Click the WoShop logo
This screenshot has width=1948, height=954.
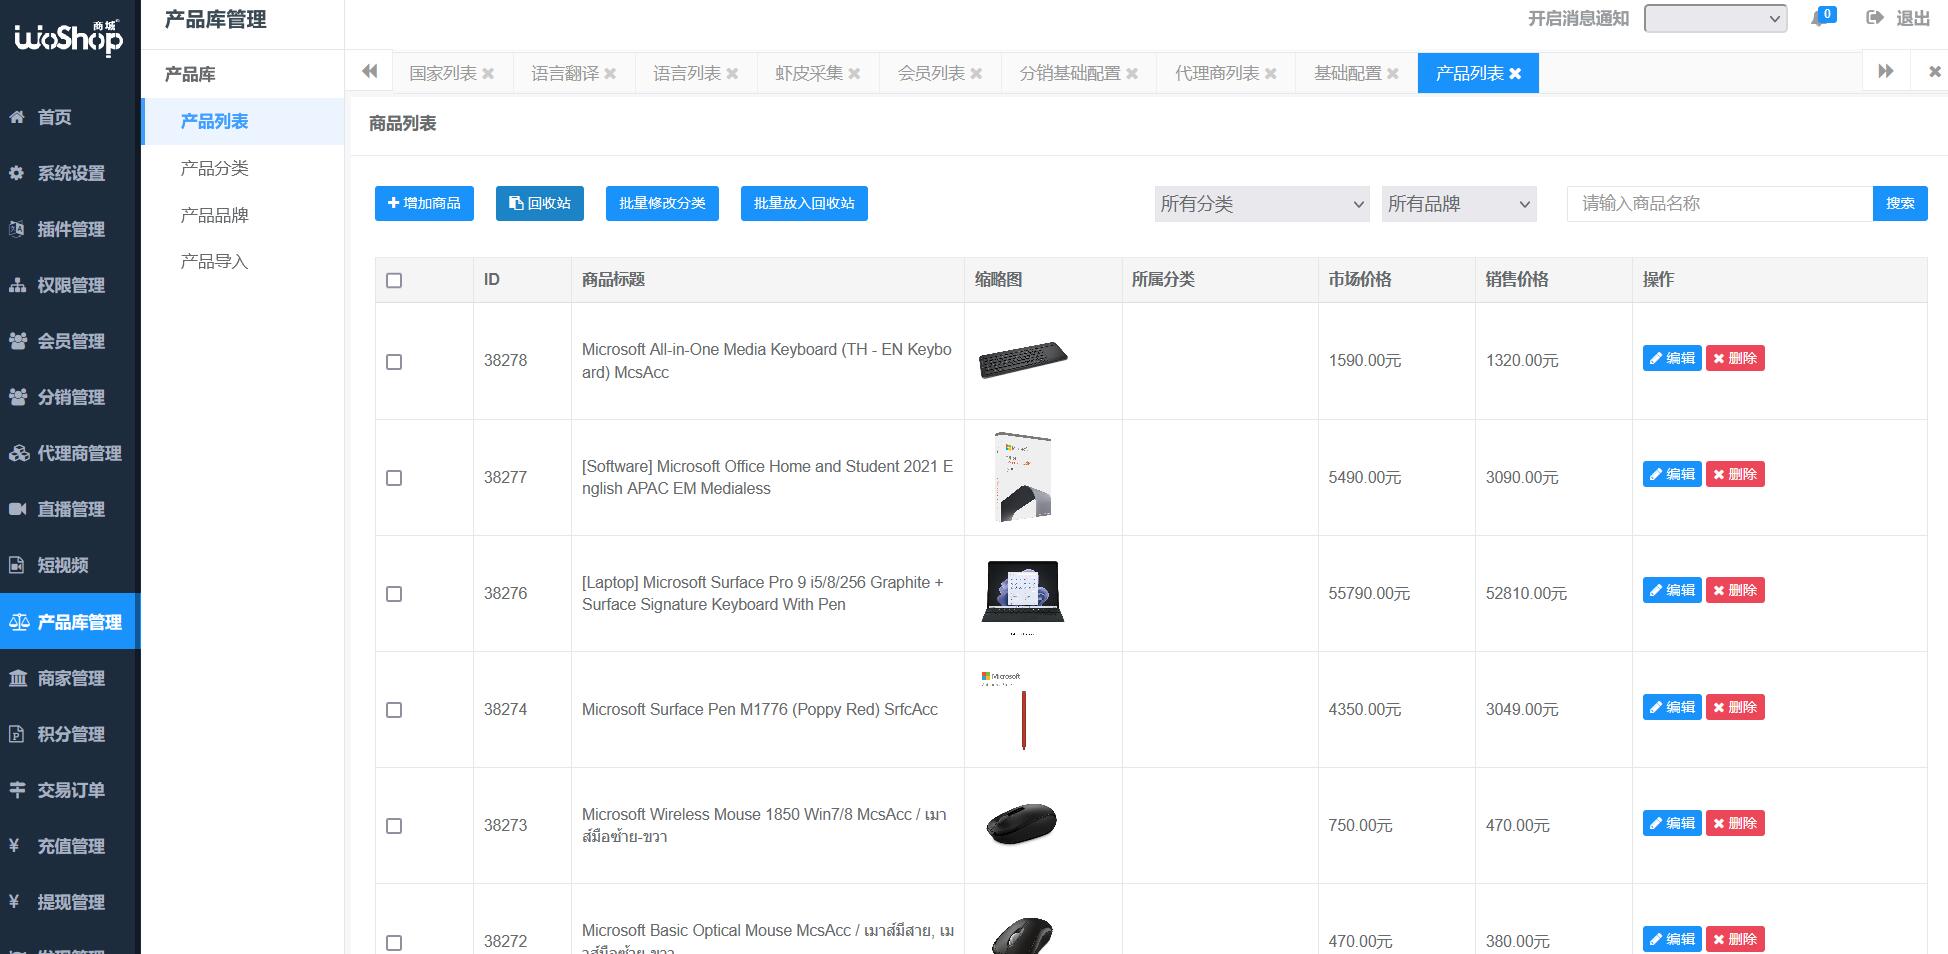pos(69,38)
